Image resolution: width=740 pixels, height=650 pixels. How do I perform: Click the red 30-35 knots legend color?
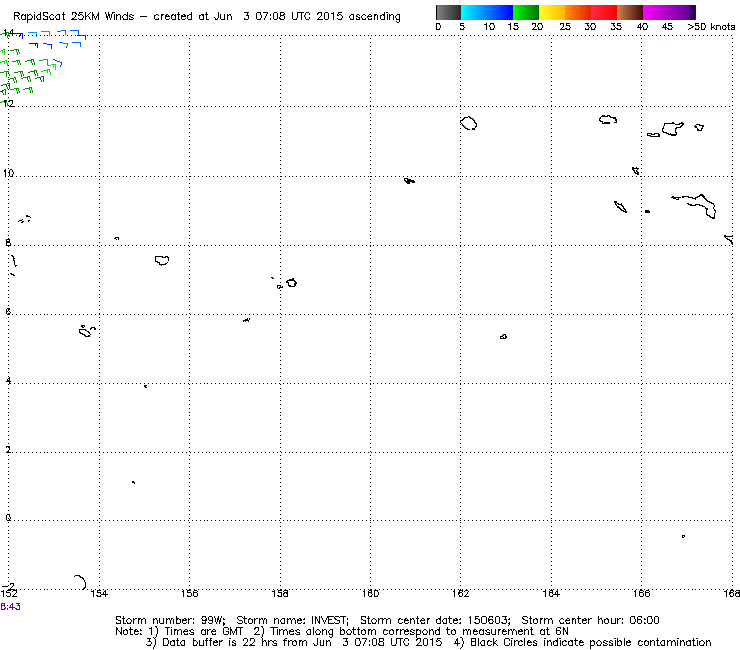(604, 12)
